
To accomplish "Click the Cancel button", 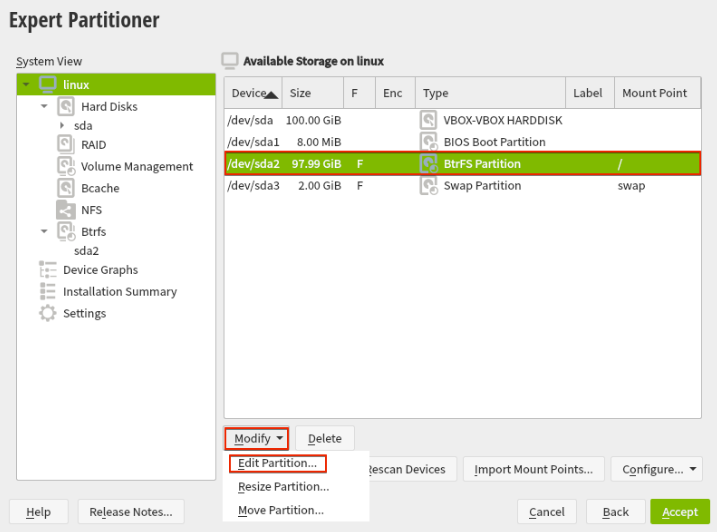I will (x=547, y=511).
